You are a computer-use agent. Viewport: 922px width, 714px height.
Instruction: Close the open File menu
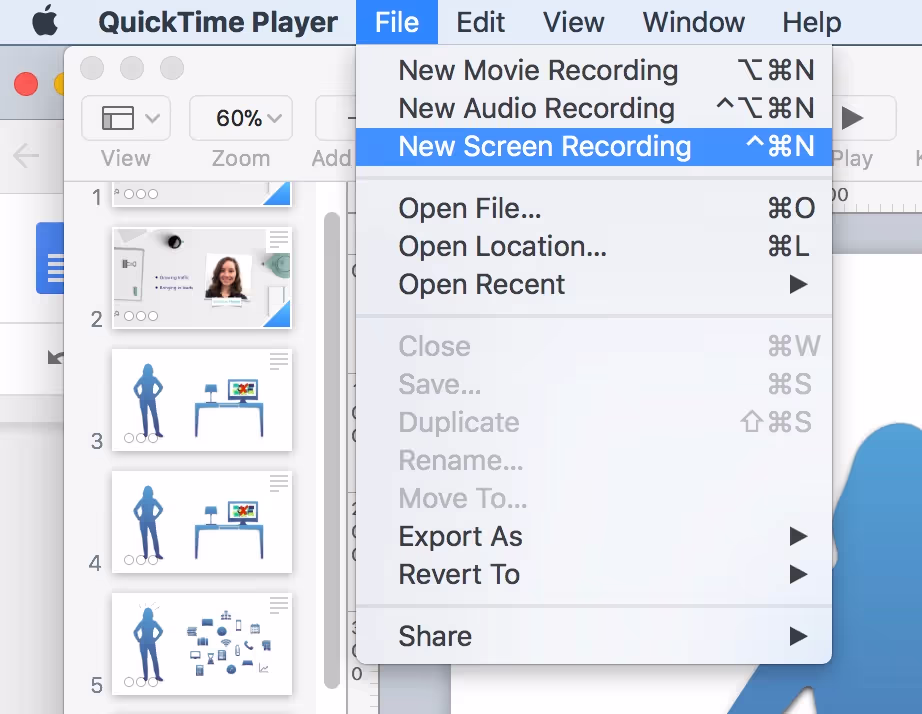click(397, 22)
